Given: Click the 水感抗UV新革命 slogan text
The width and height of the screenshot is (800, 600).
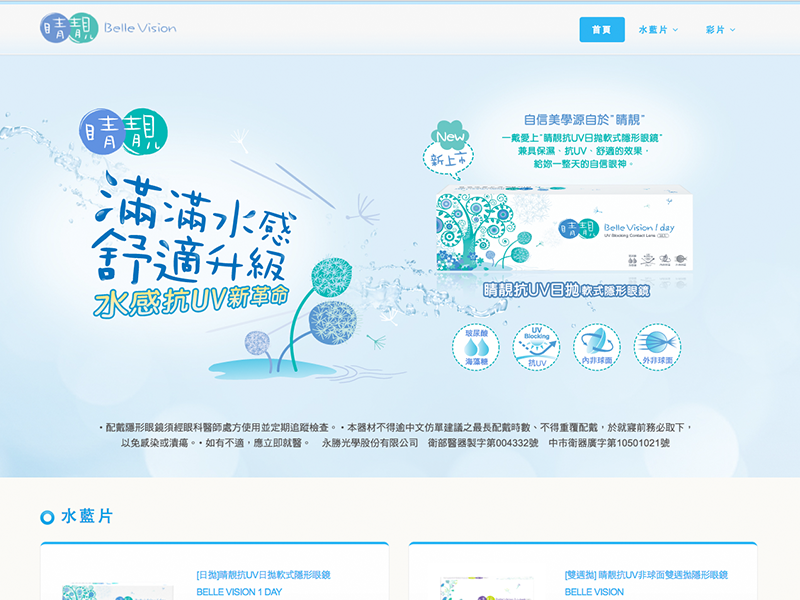Looking at the screenshot, I should [x=191, y=301].
